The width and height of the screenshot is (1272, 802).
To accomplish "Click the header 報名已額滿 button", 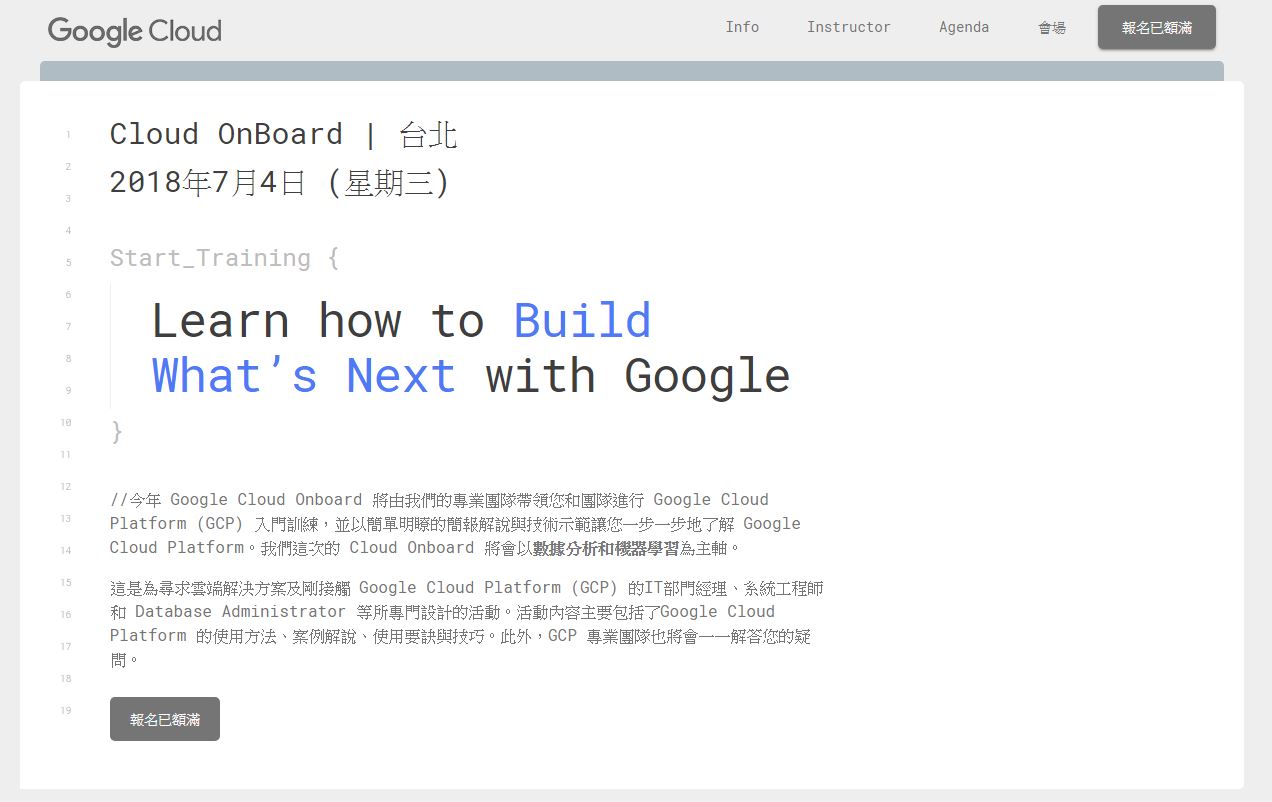I will (1157, 27).
